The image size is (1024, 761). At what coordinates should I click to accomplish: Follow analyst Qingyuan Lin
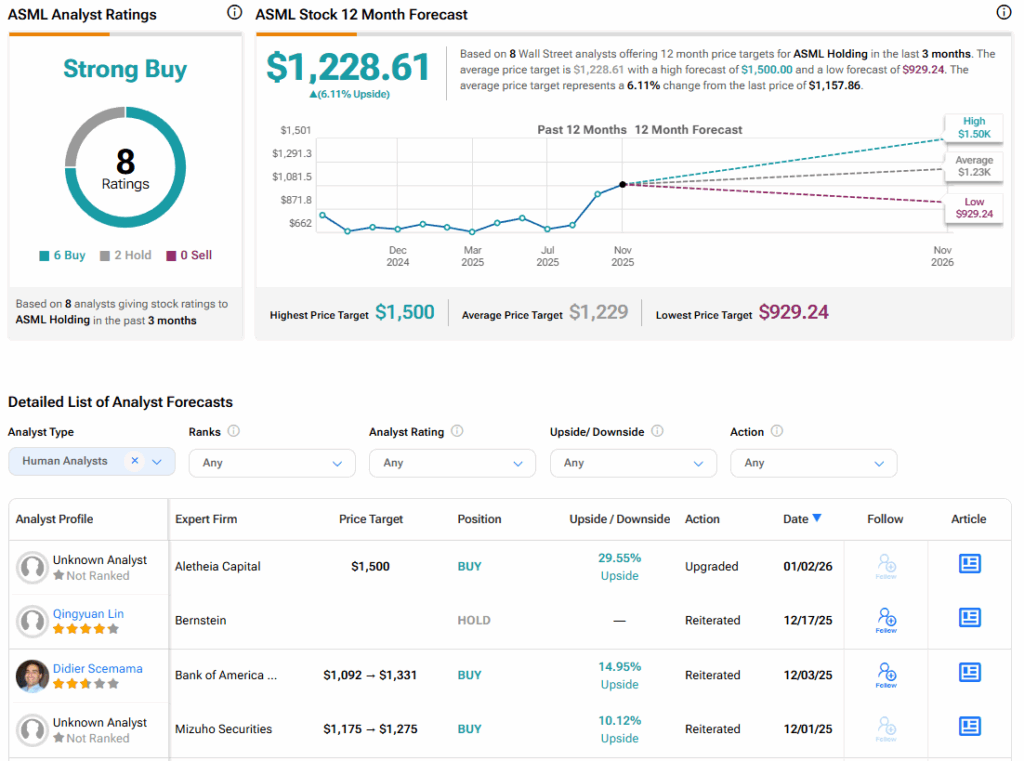(886, 619)
